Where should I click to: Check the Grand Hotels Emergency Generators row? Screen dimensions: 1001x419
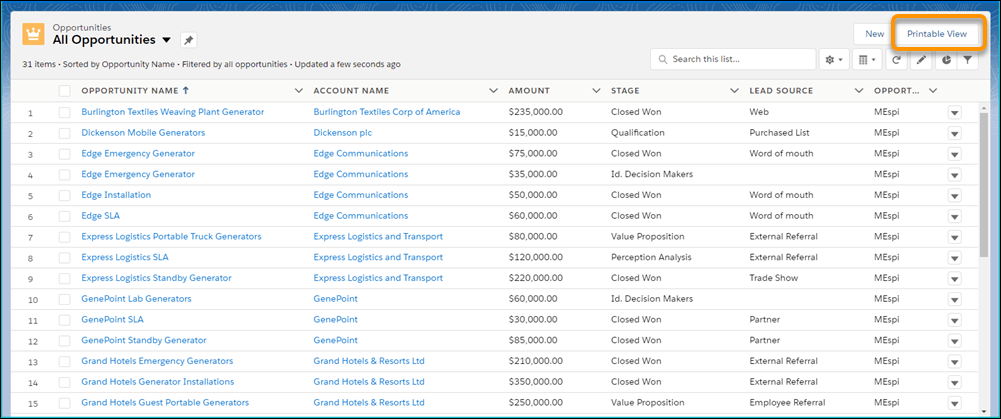[x=64, y=362]
